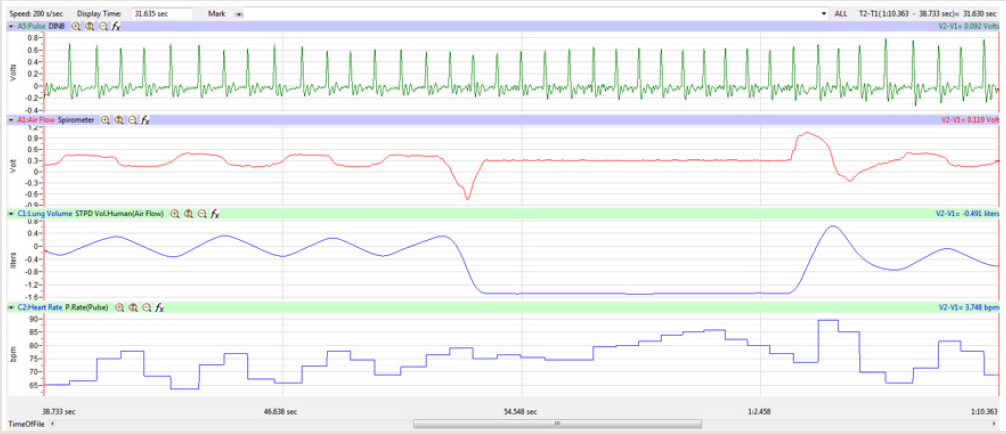Click AutoScale icon on Pulse channel
This screenshot has width=1006, height=434.
point(90,26)
